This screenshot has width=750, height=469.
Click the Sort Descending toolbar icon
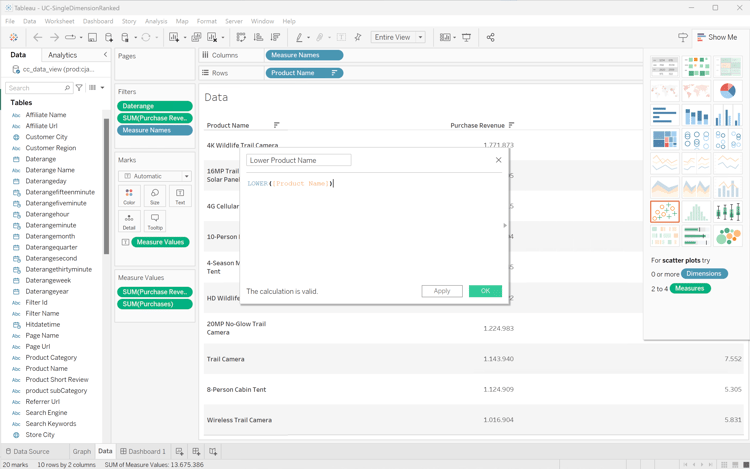coord(275,37)
